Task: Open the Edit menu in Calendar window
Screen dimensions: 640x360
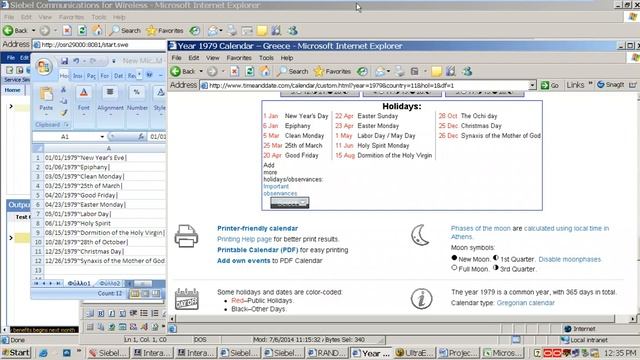Action: pyautogui.click(x=194, y=58)
